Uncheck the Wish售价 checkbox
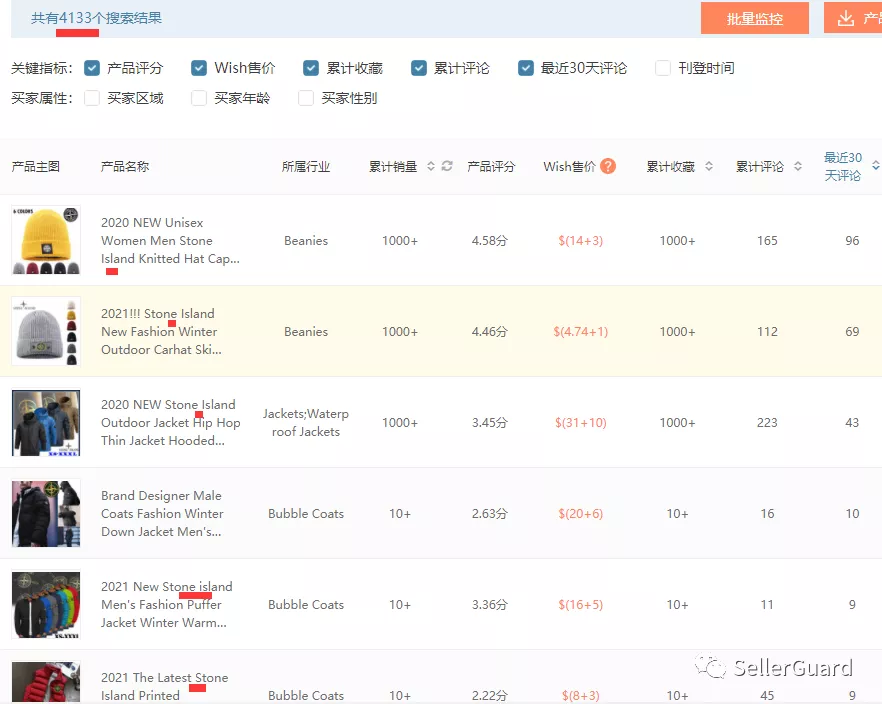The height and width of the screenshot is (704, 882). (199, 68)
